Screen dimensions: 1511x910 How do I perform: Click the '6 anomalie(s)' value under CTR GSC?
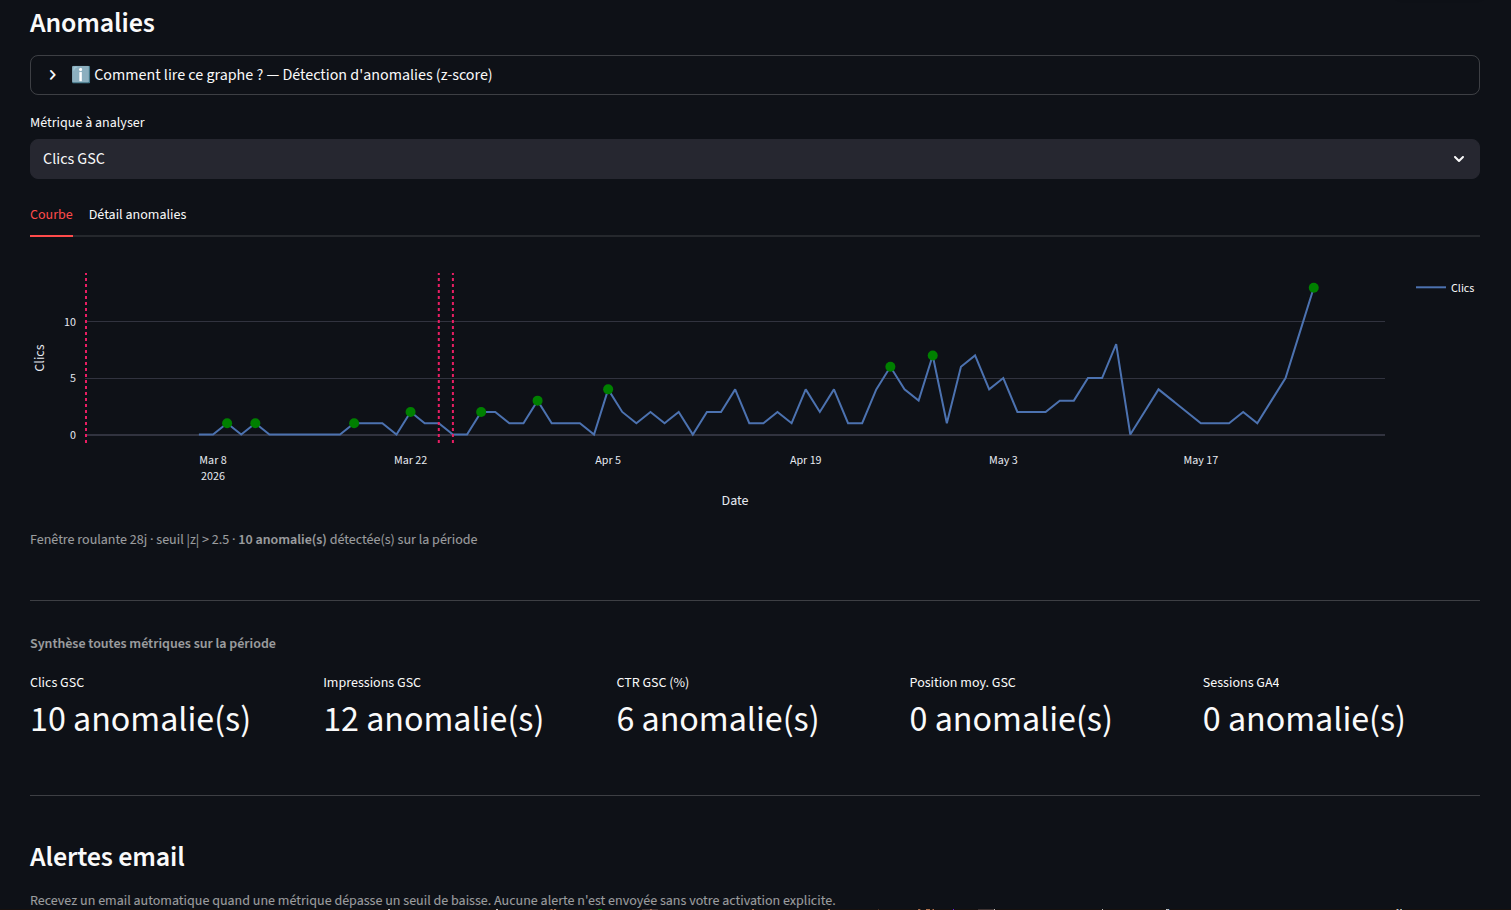717,719
